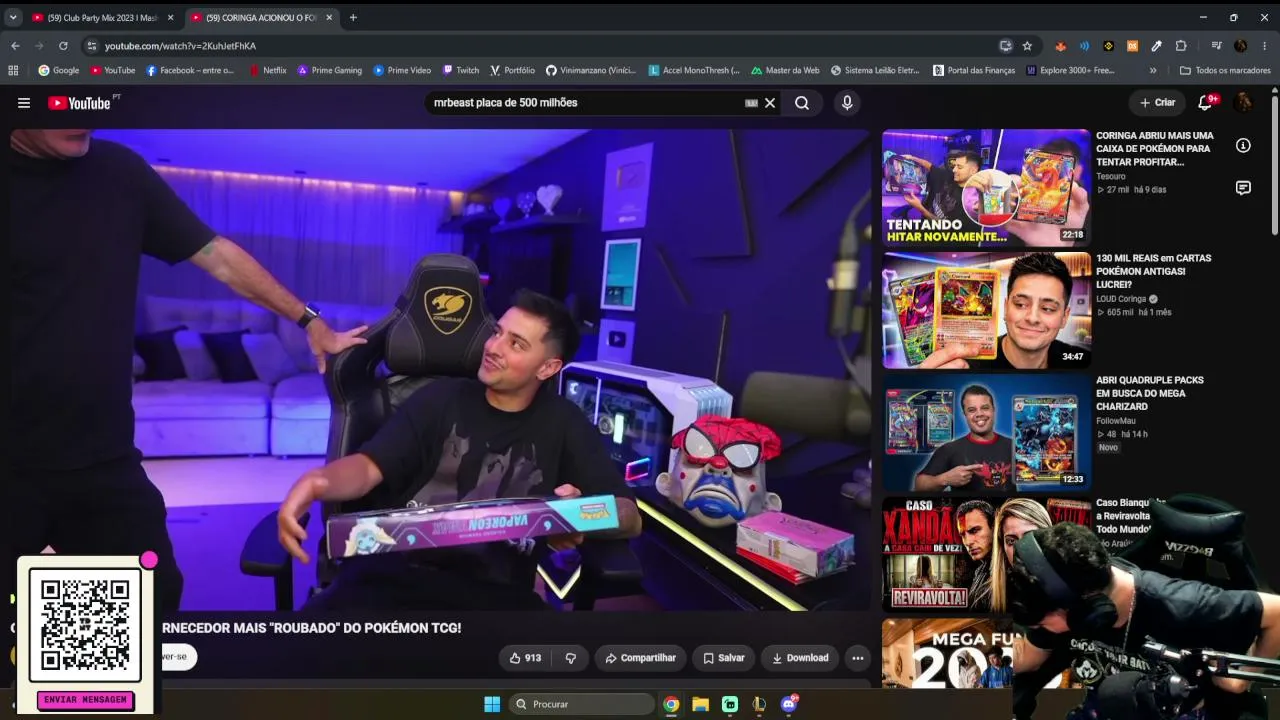Open the YouTube bookmark in bookmarks bar

tap(113, 71)
